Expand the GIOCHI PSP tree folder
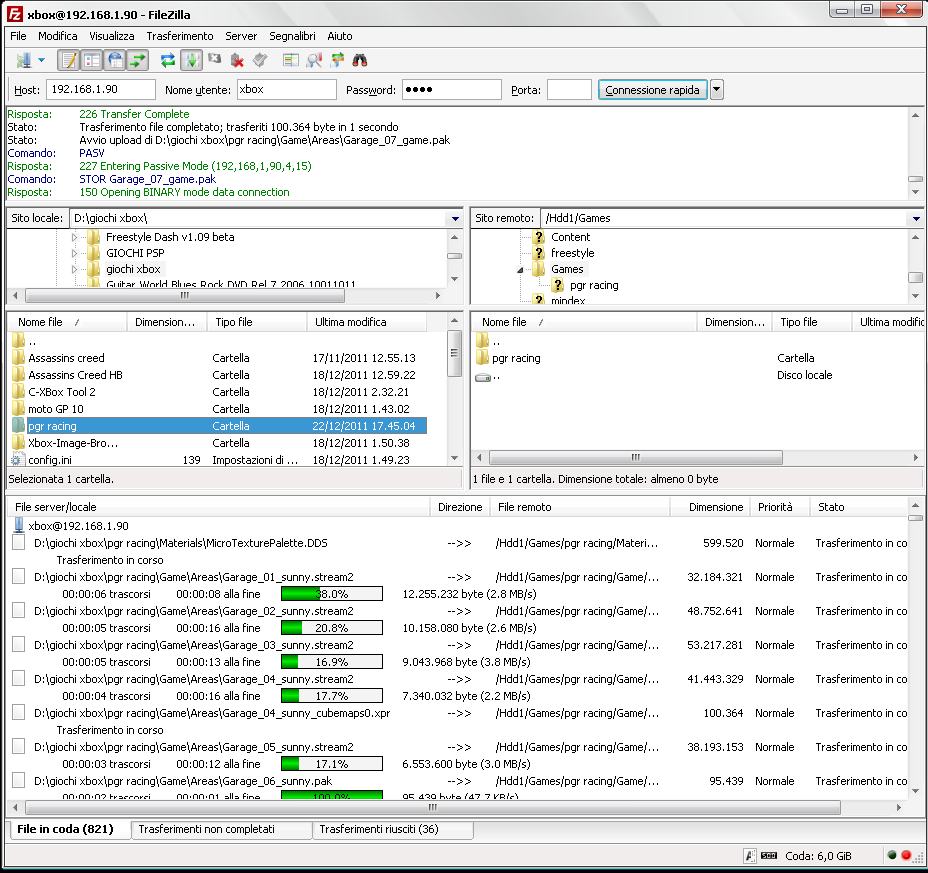 click(x=75, y=253)
